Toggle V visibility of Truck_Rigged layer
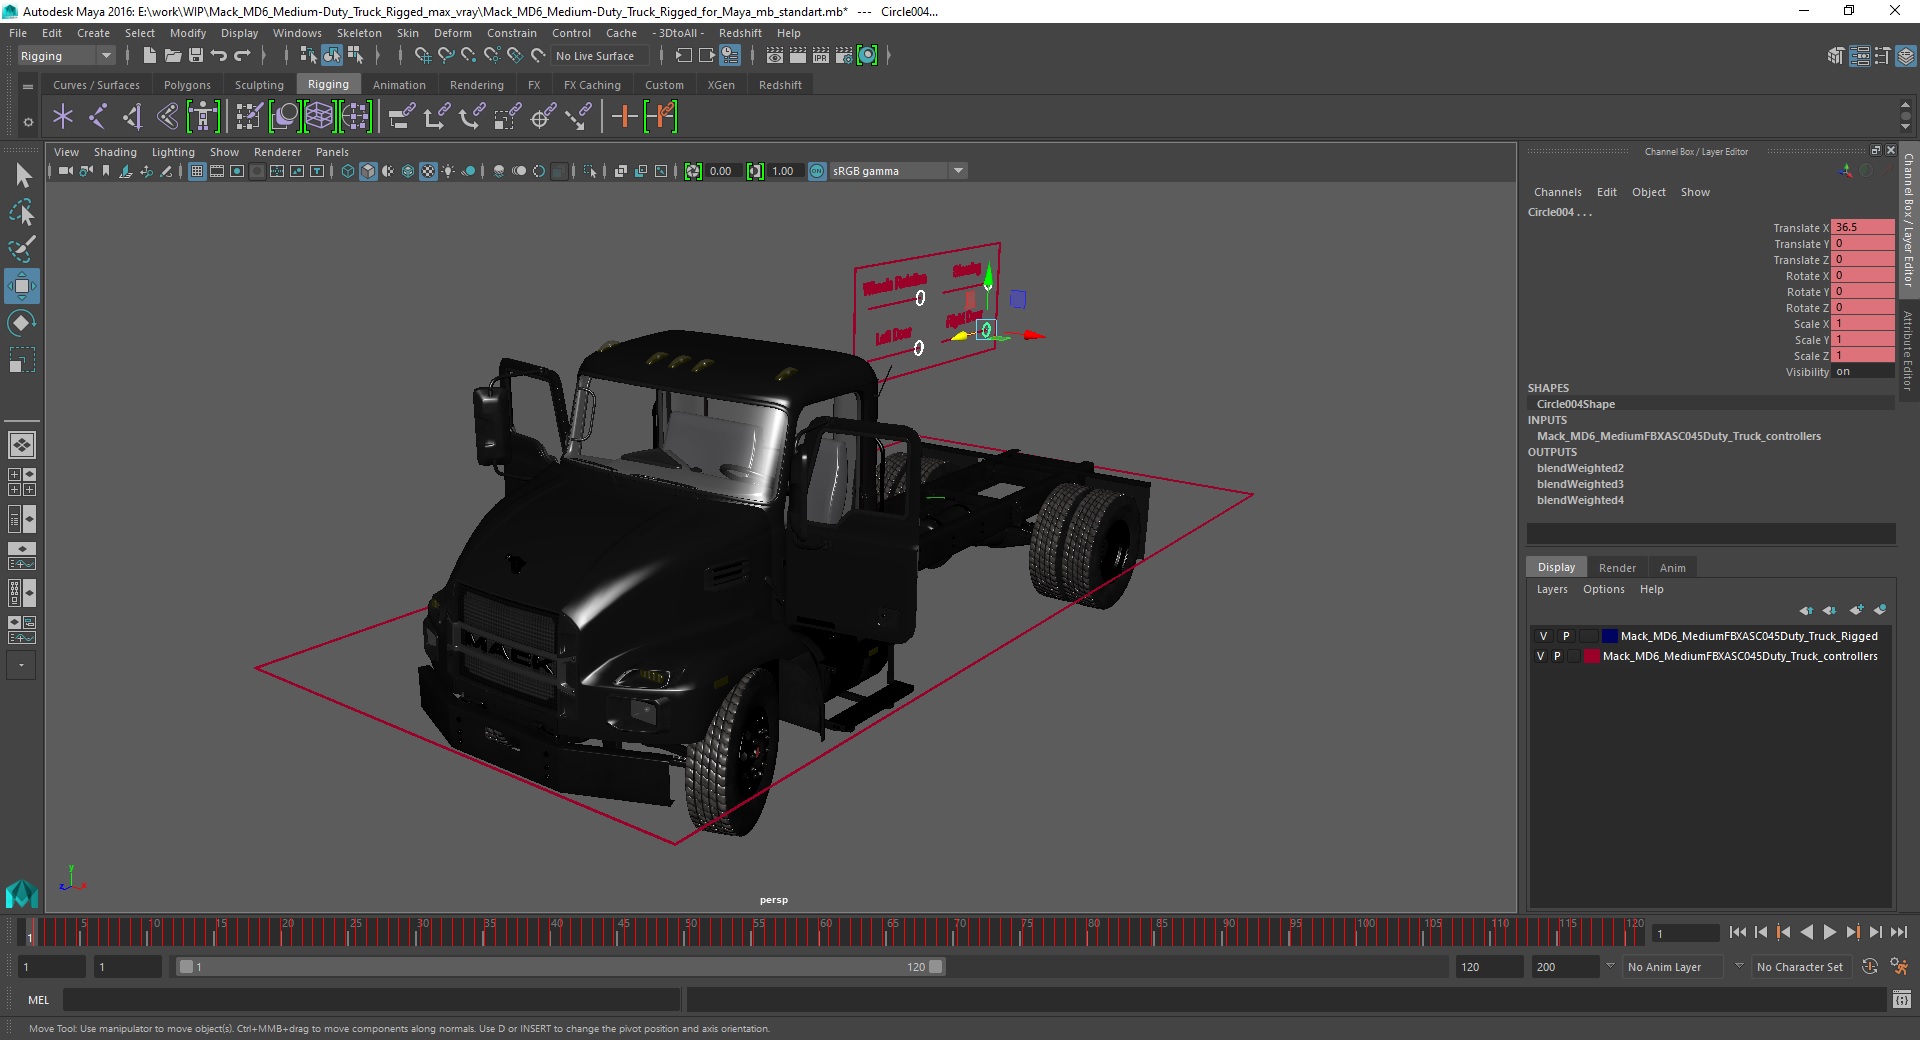 tap(1543, 636)
